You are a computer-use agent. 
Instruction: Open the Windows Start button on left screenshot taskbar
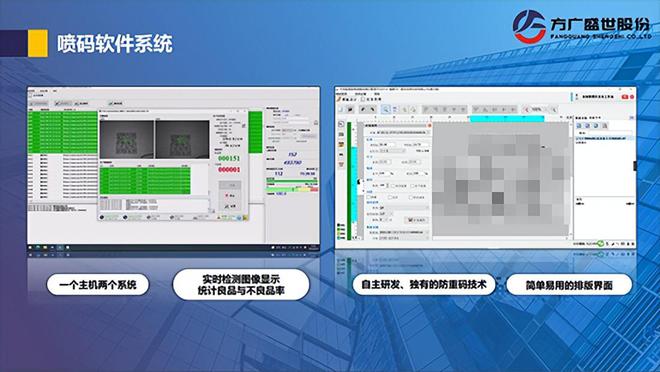(x=31, y=247)
